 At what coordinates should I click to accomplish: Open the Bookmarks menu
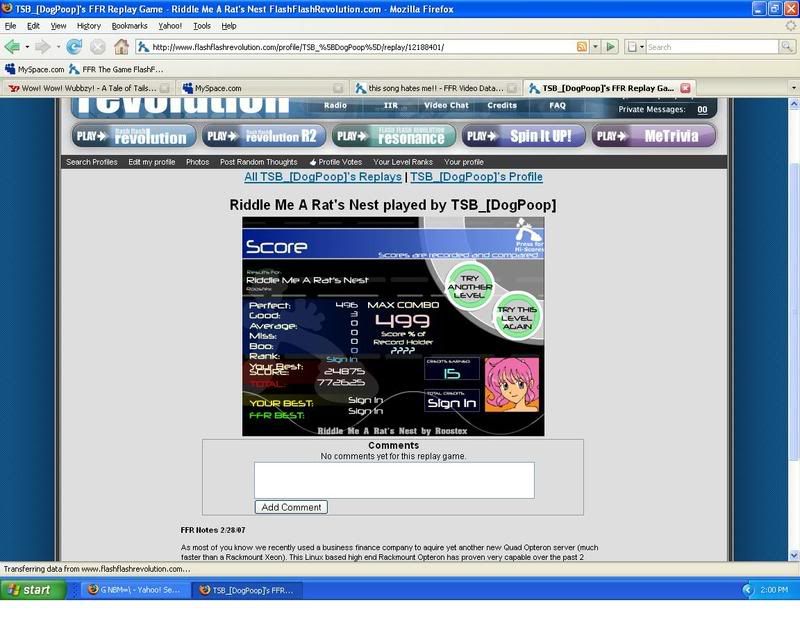pos(129,25)
